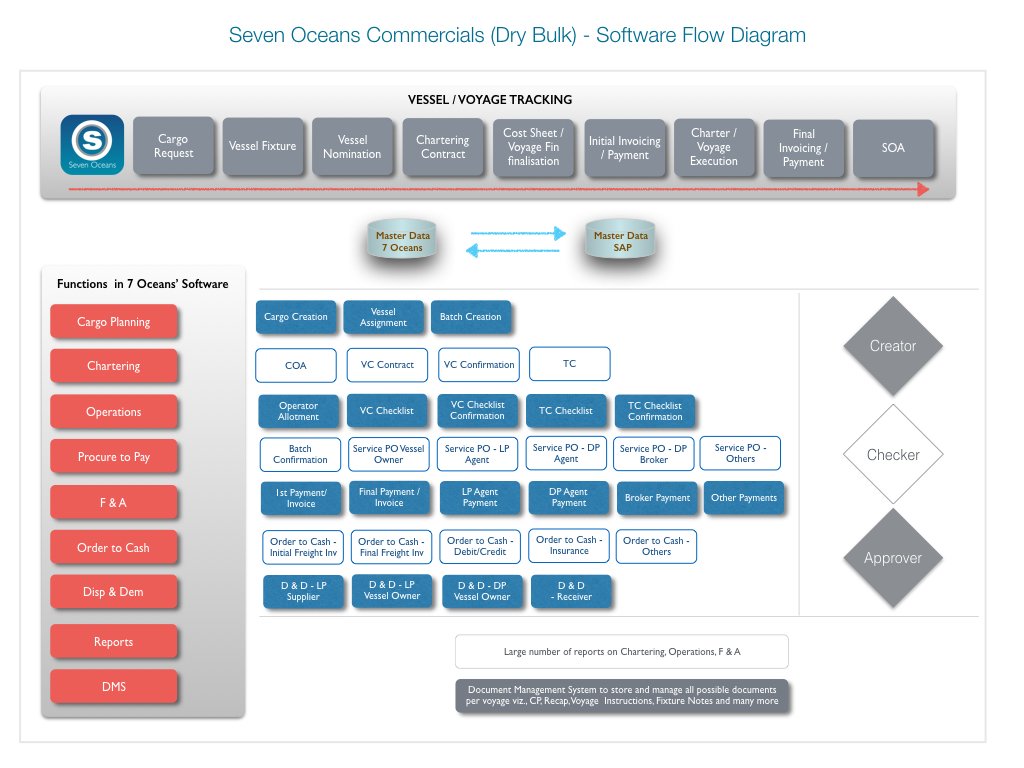Image resolution: width=1024 pixels, height=768 pixels.
Task: Click Order to Cash - Others box
Action: pyautogui.click(x=656, y=546)
